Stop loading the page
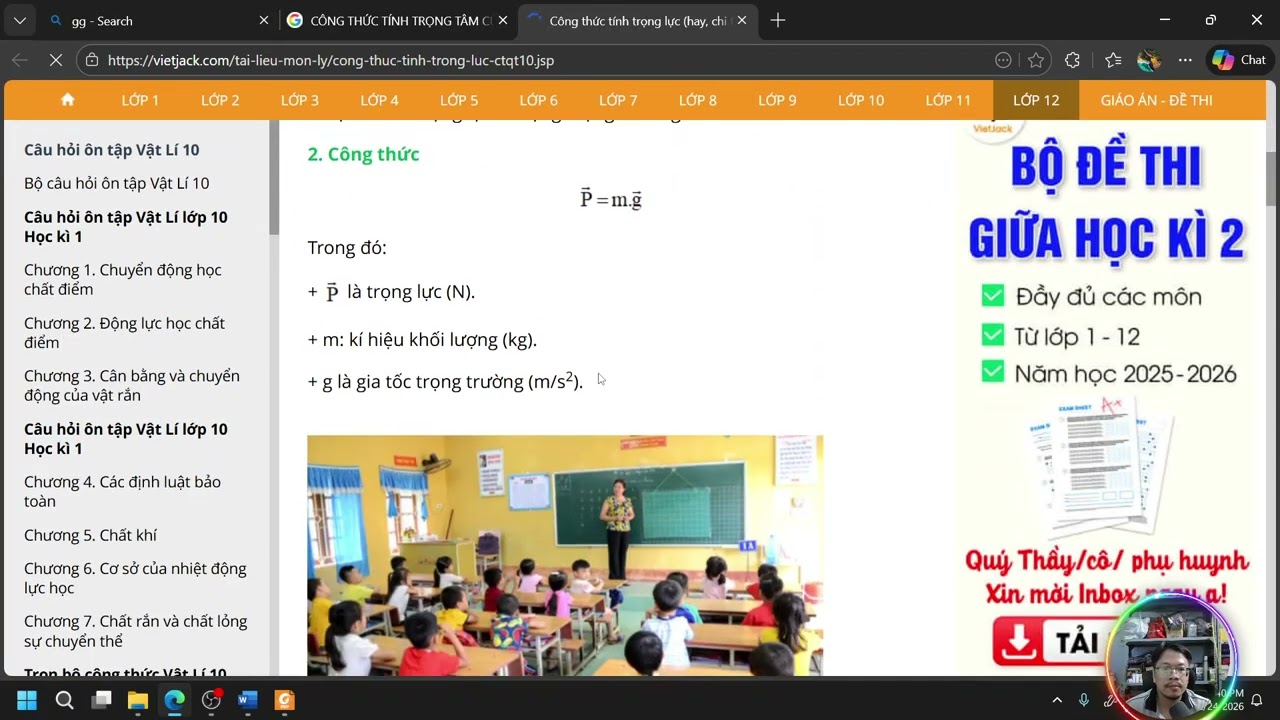This screenshot has width=1280, height=720. [56, 60]
